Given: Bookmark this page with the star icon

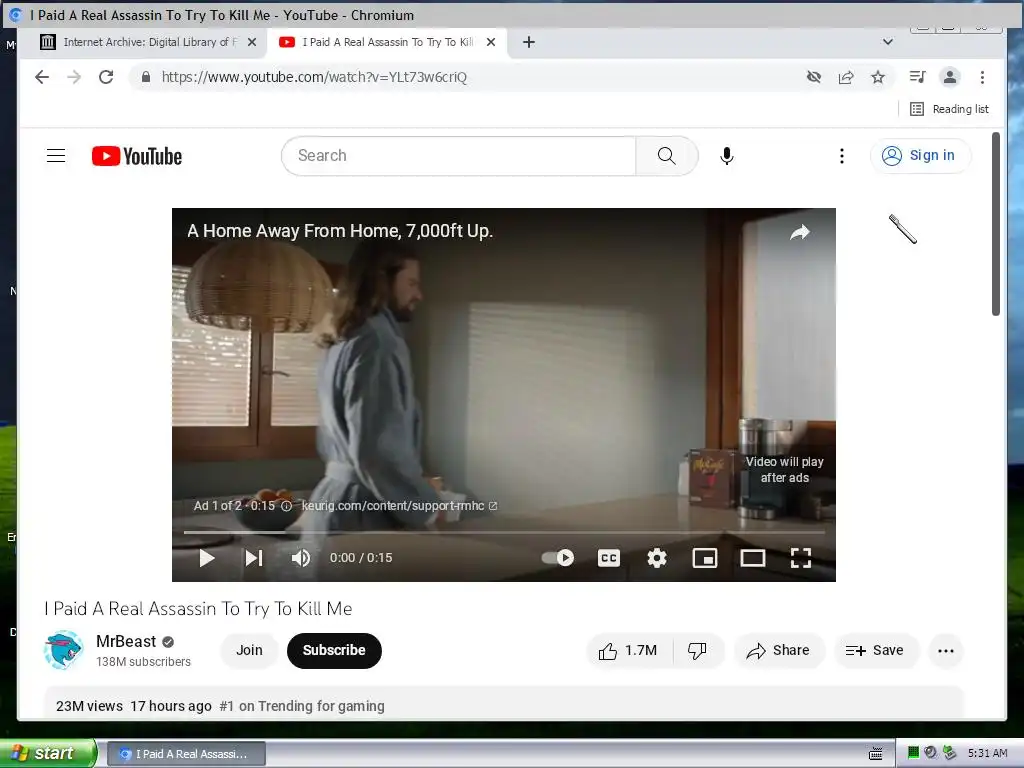Looking at the screenshot, I should click(x=878, y=77).
